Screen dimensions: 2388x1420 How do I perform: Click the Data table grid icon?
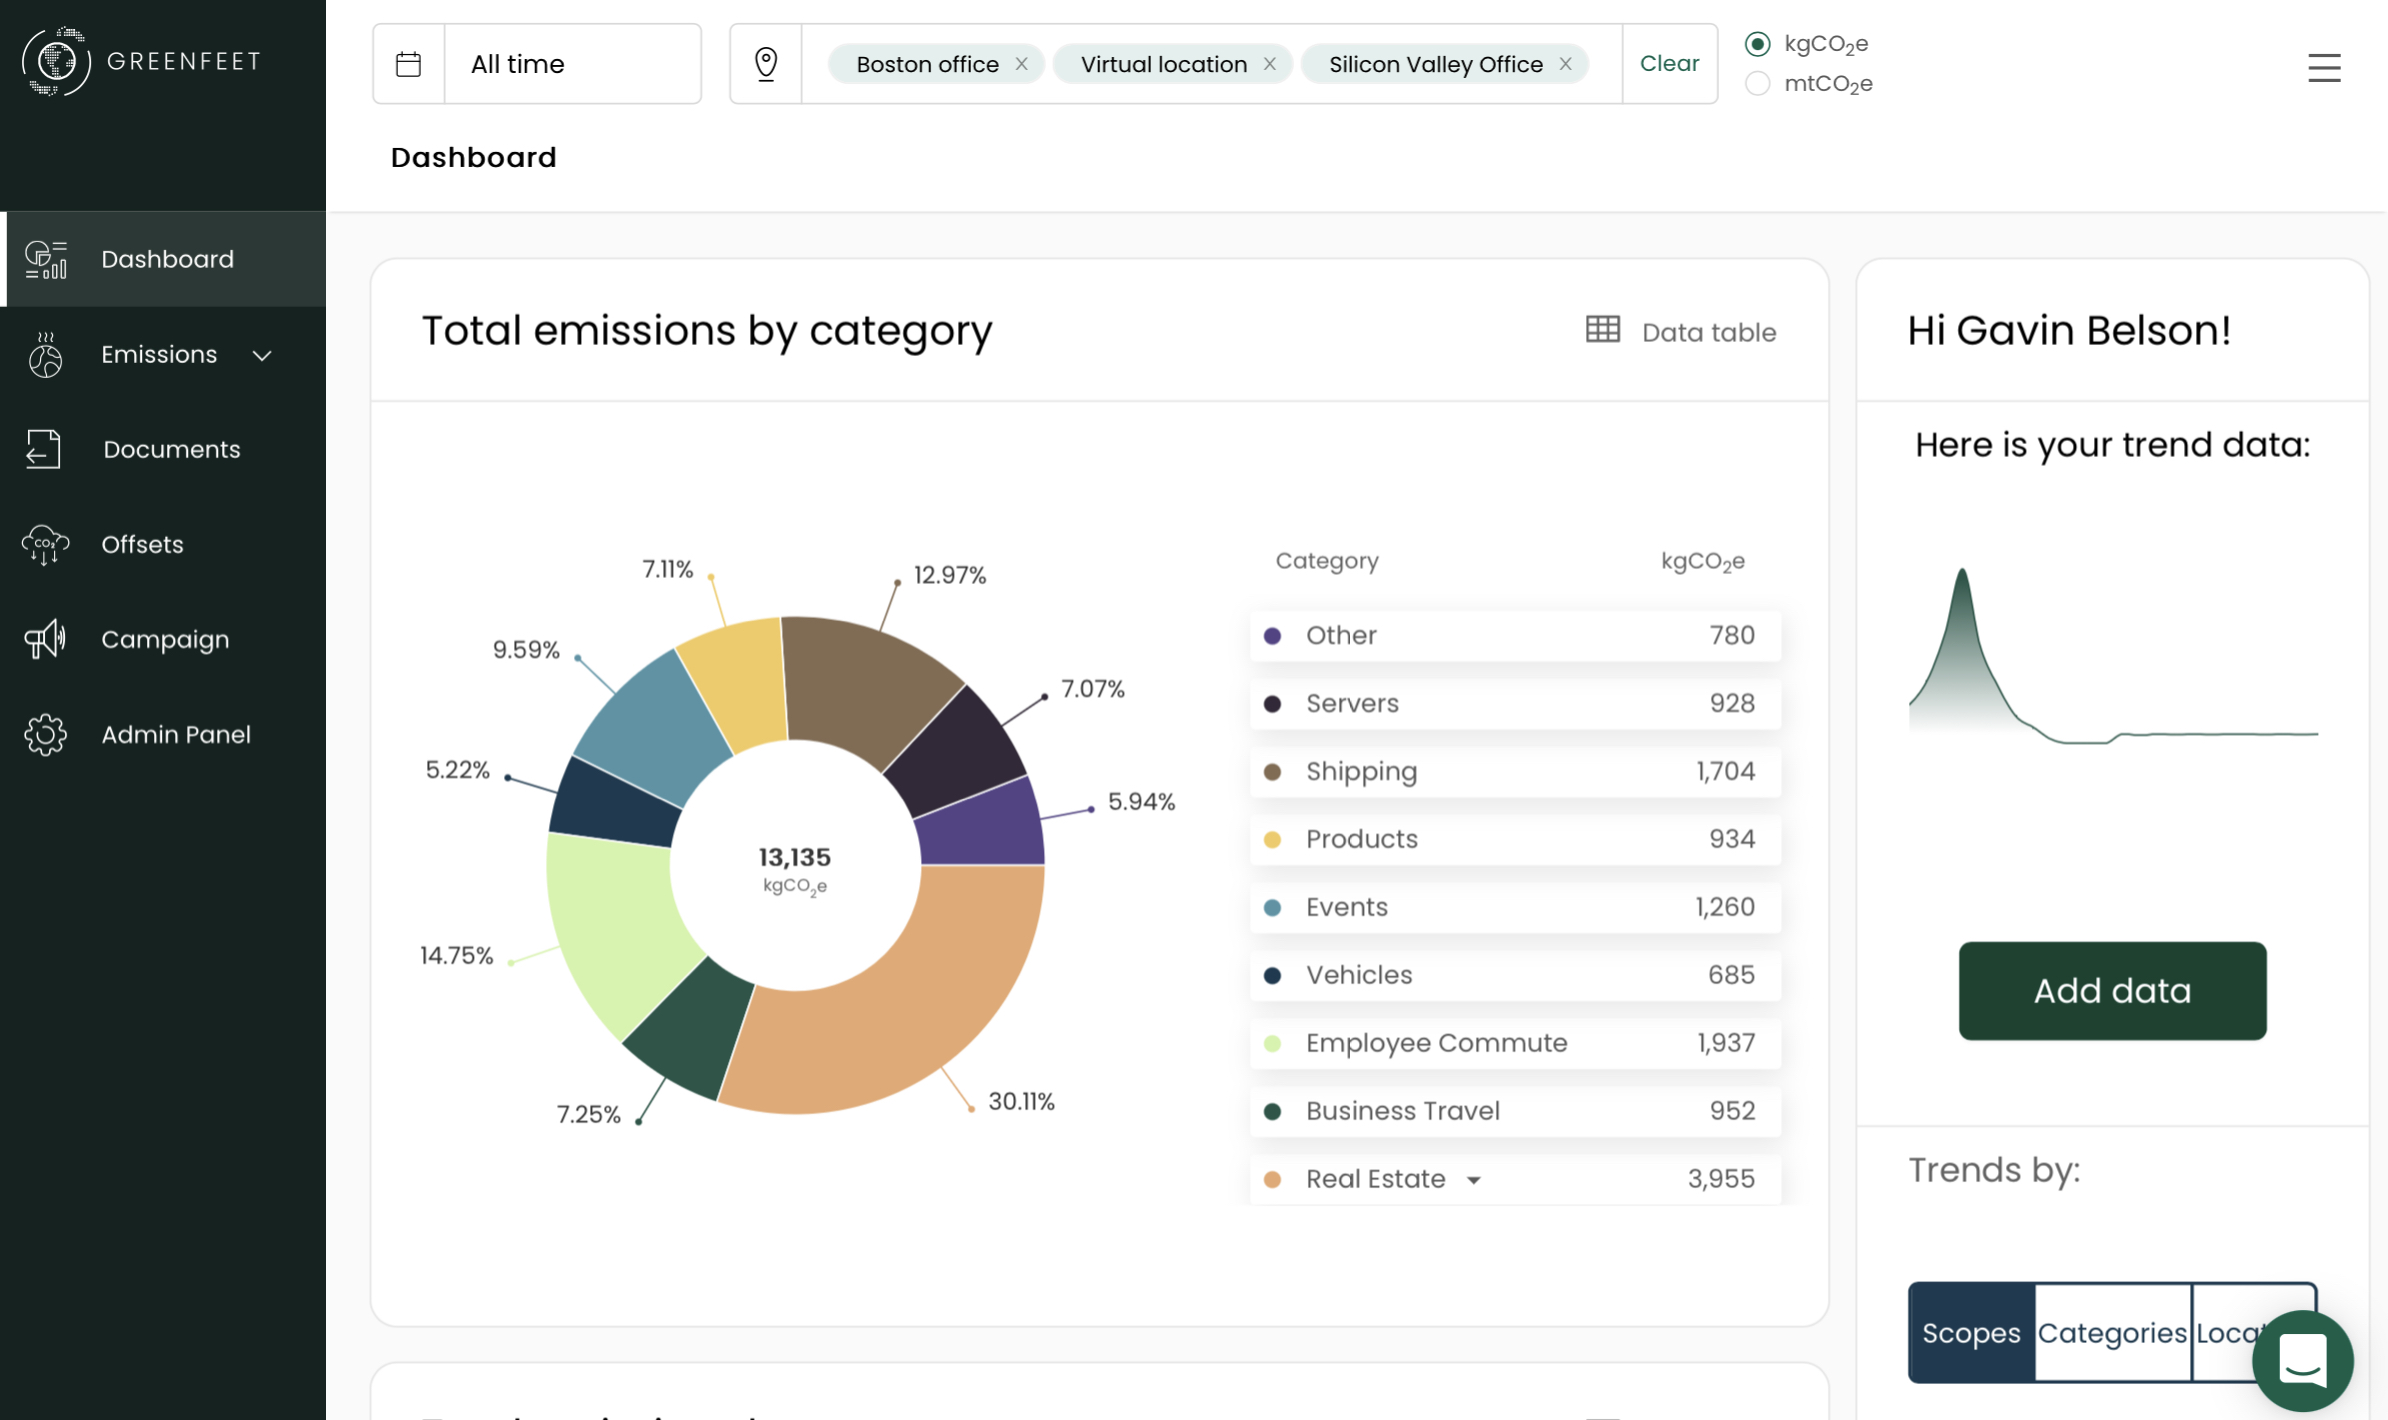point(1602,330)
